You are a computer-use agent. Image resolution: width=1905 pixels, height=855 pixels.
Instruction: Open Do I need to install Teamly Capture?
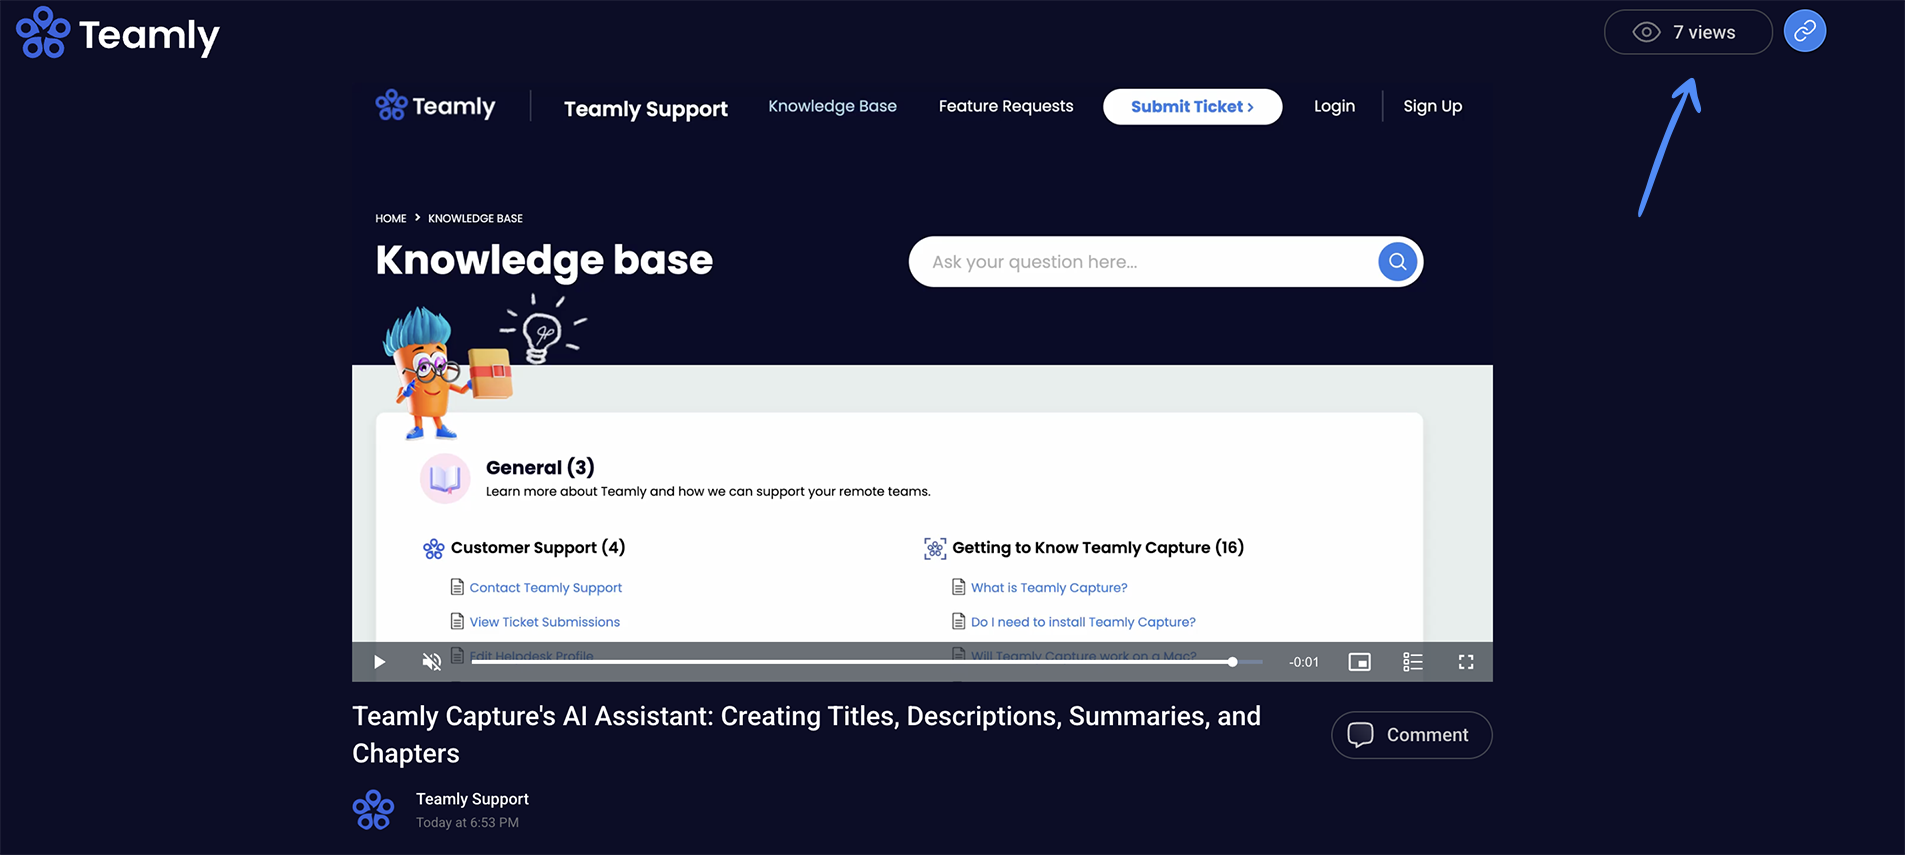click(1083, 622)
